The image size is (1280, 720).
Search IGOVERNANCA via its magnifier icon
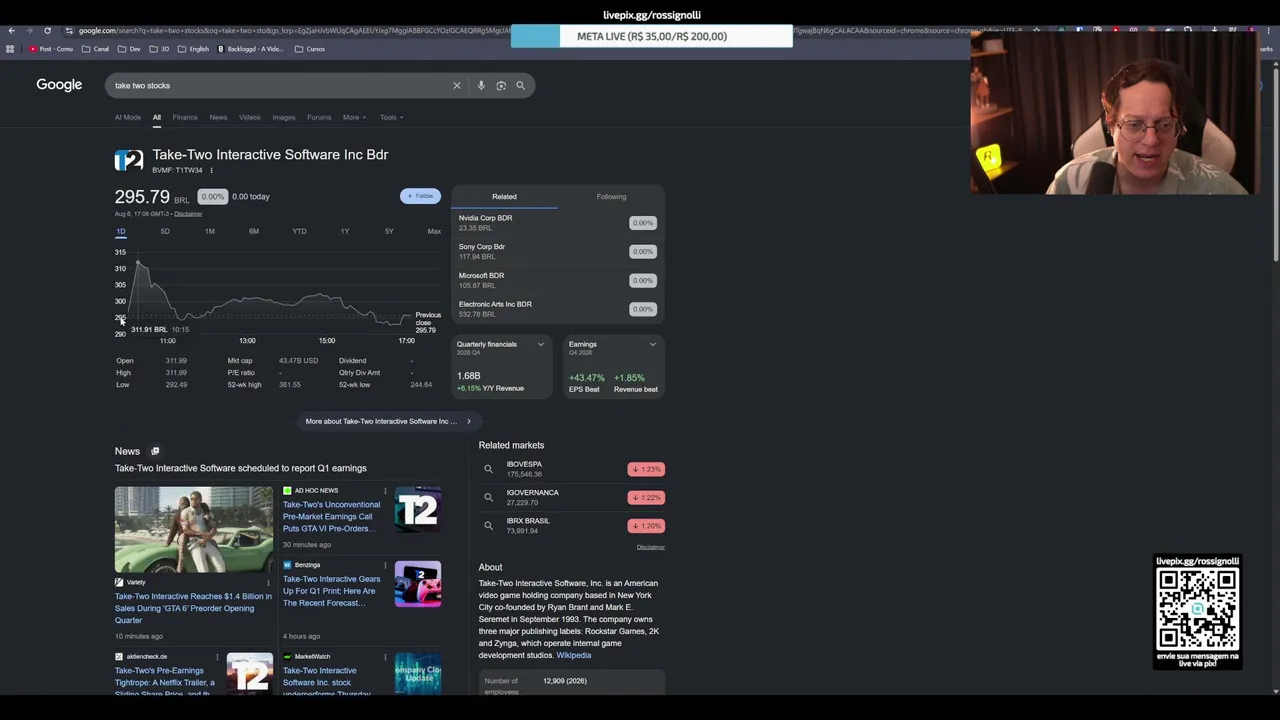click(488, 497)
